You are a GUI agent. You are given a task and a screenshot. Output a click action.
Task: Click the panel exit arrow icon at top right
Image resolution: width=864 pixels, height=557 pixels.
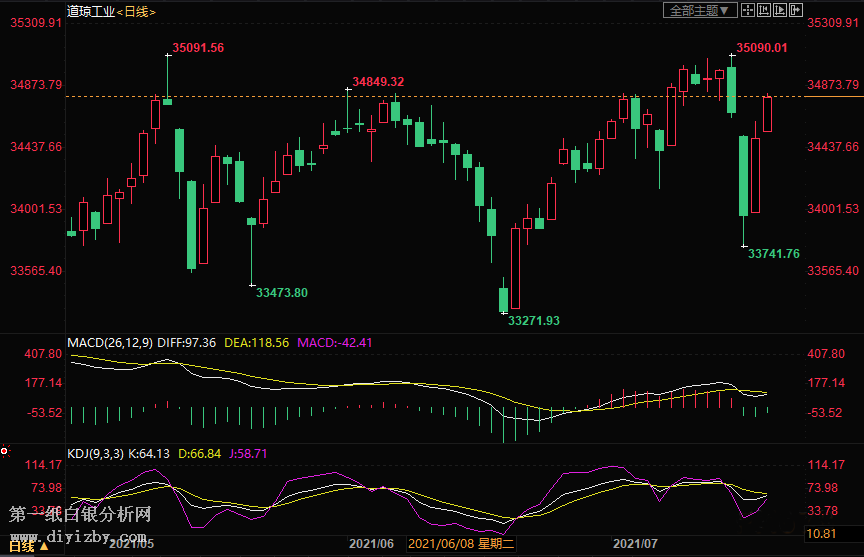pyautogui.click(x=796, y=10)
